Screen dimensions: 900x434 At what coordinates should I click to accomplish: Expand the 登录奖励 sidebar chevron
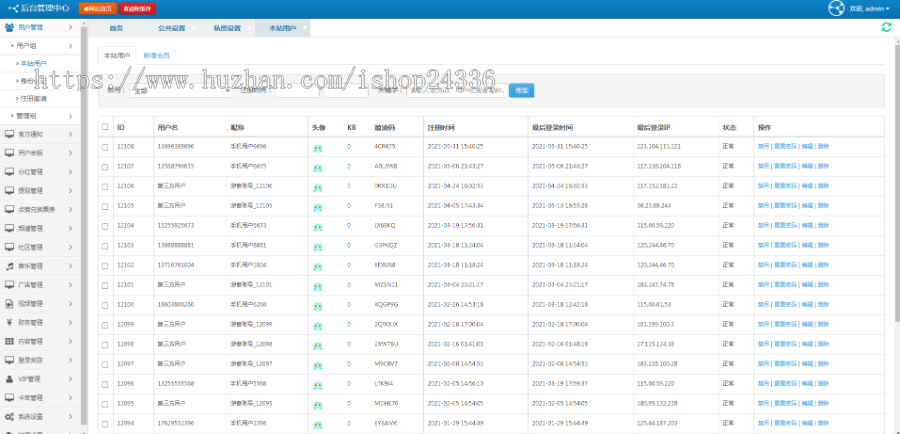pos(70,360)
